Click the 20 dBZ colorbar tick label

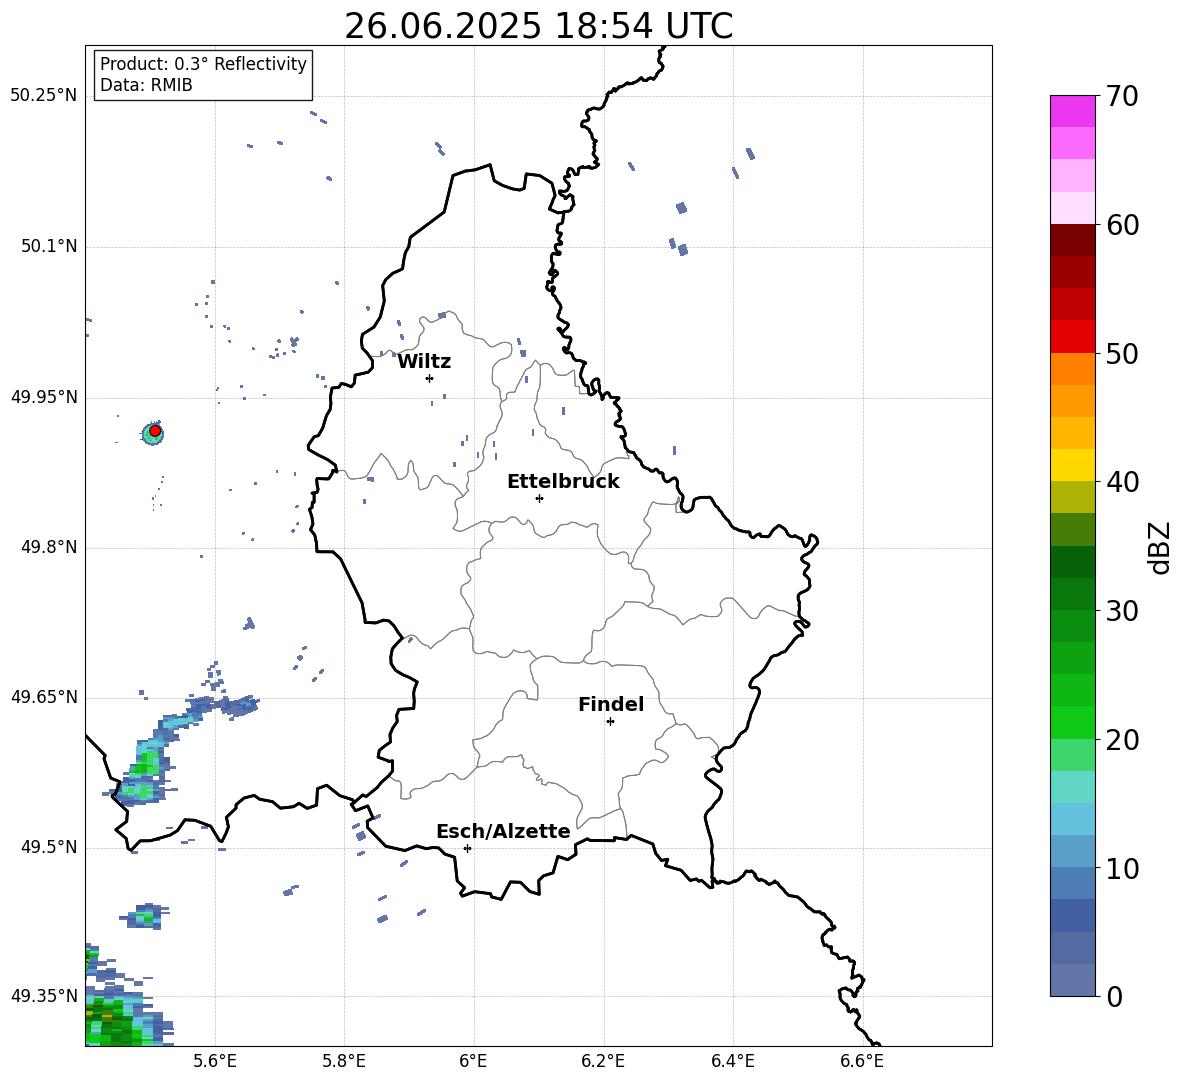[1122, 740]
